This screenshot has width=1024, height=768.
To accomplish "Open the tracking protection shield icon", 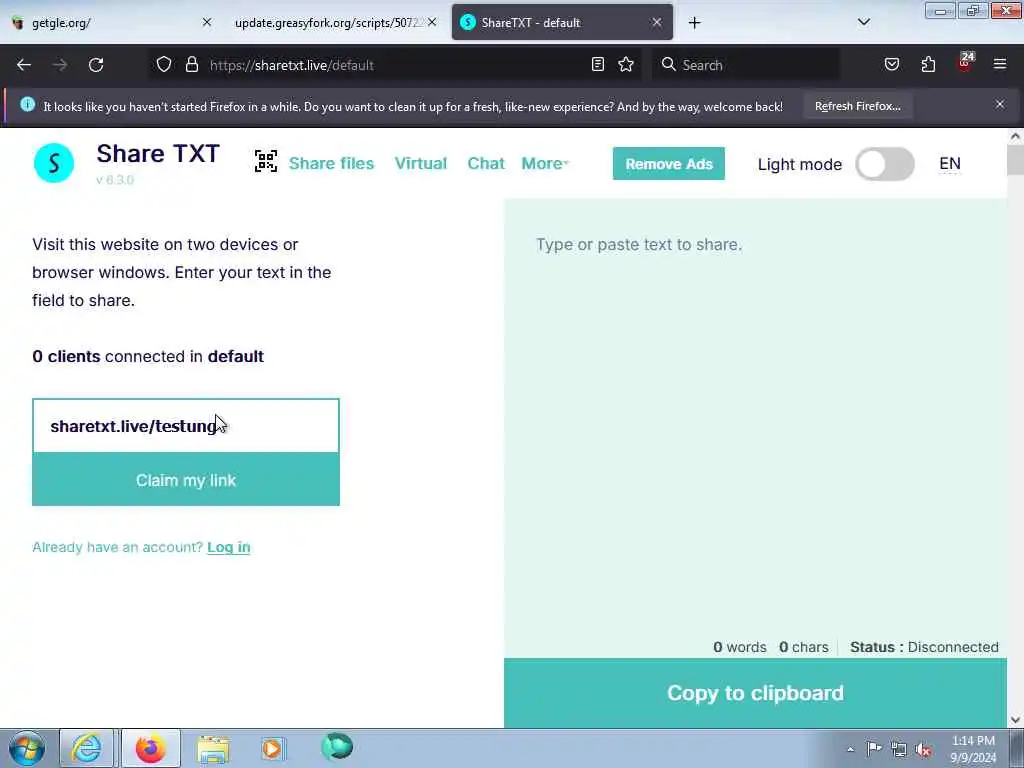I will 164,65.
